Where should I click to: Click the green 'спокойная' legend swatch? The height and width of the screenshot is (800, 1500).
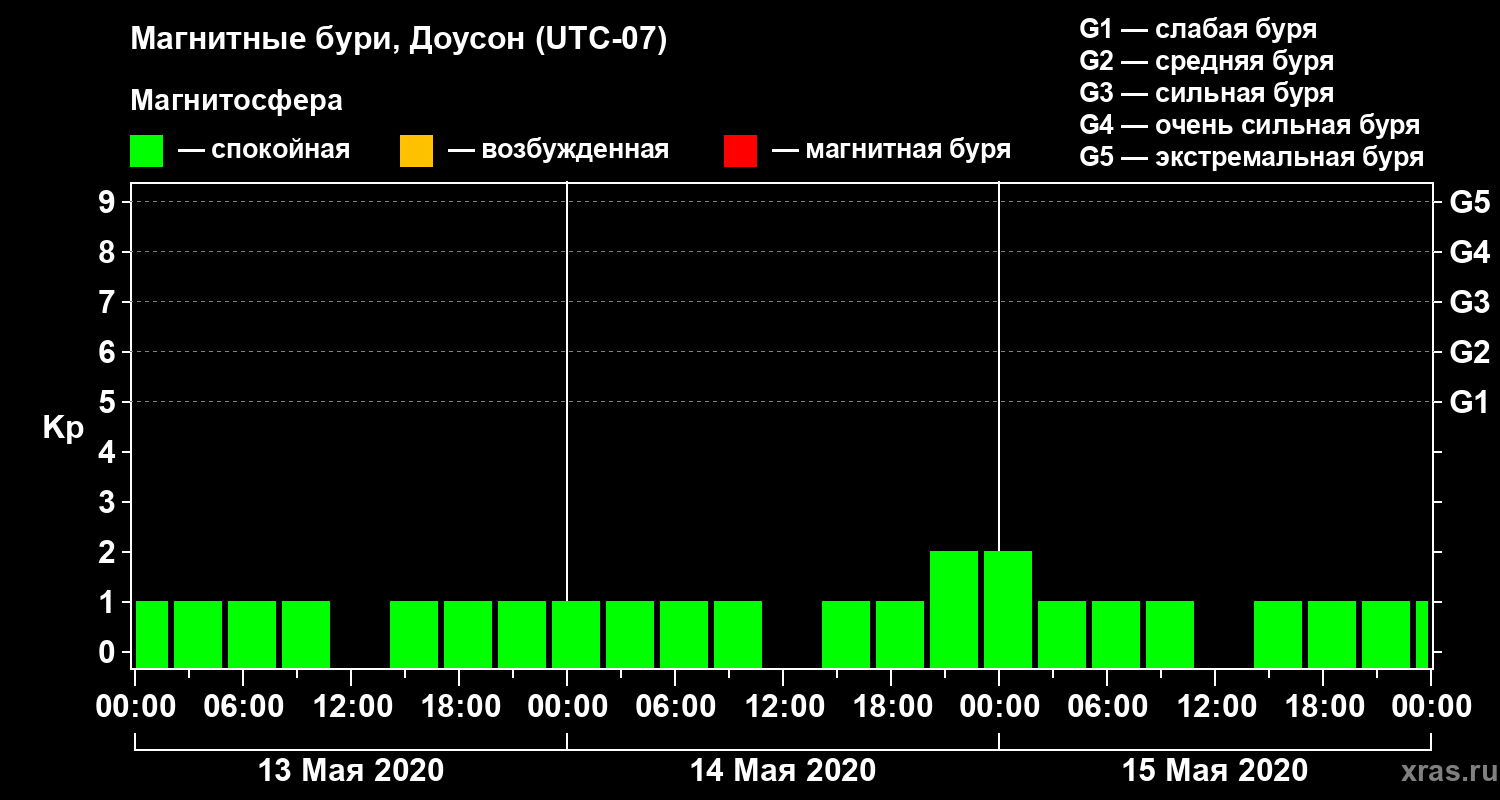[x=146, y=151]
